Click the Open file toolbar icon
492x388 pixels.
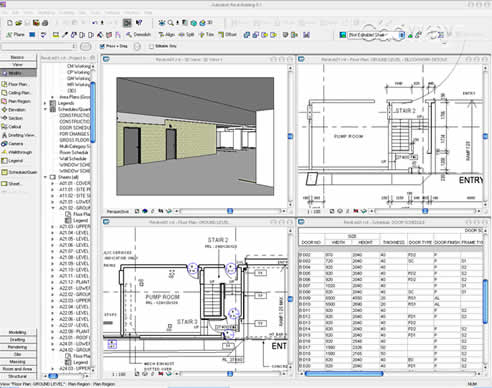pos(19,23)
